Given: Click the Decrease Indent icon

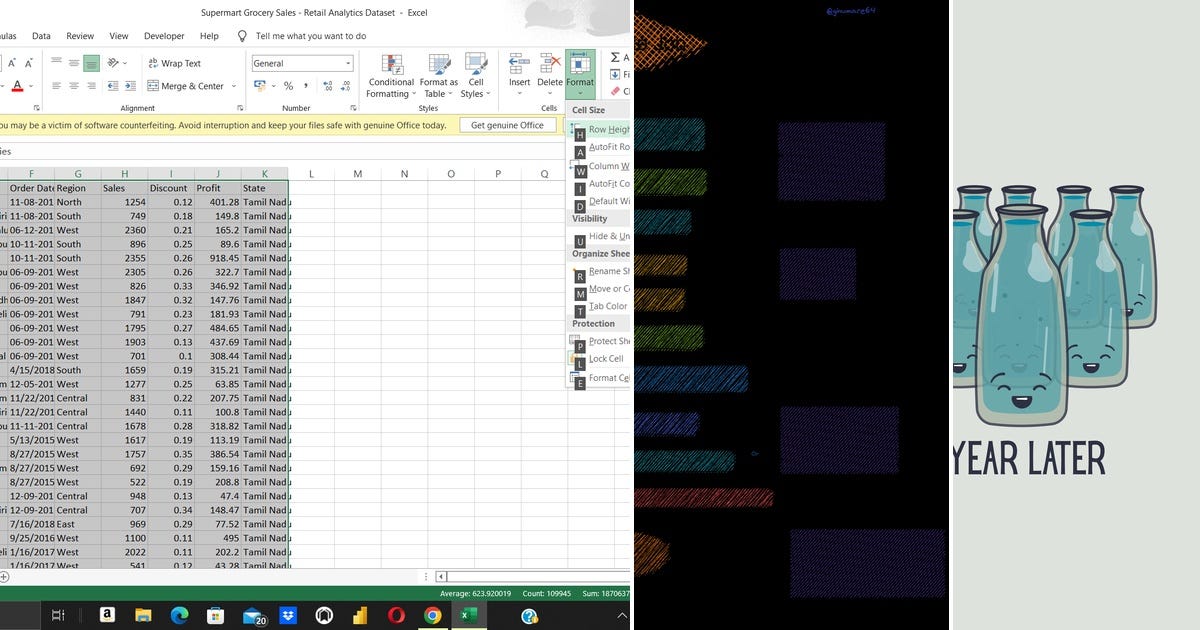Looking at the screenshot, I should click(x=112, y=86).
